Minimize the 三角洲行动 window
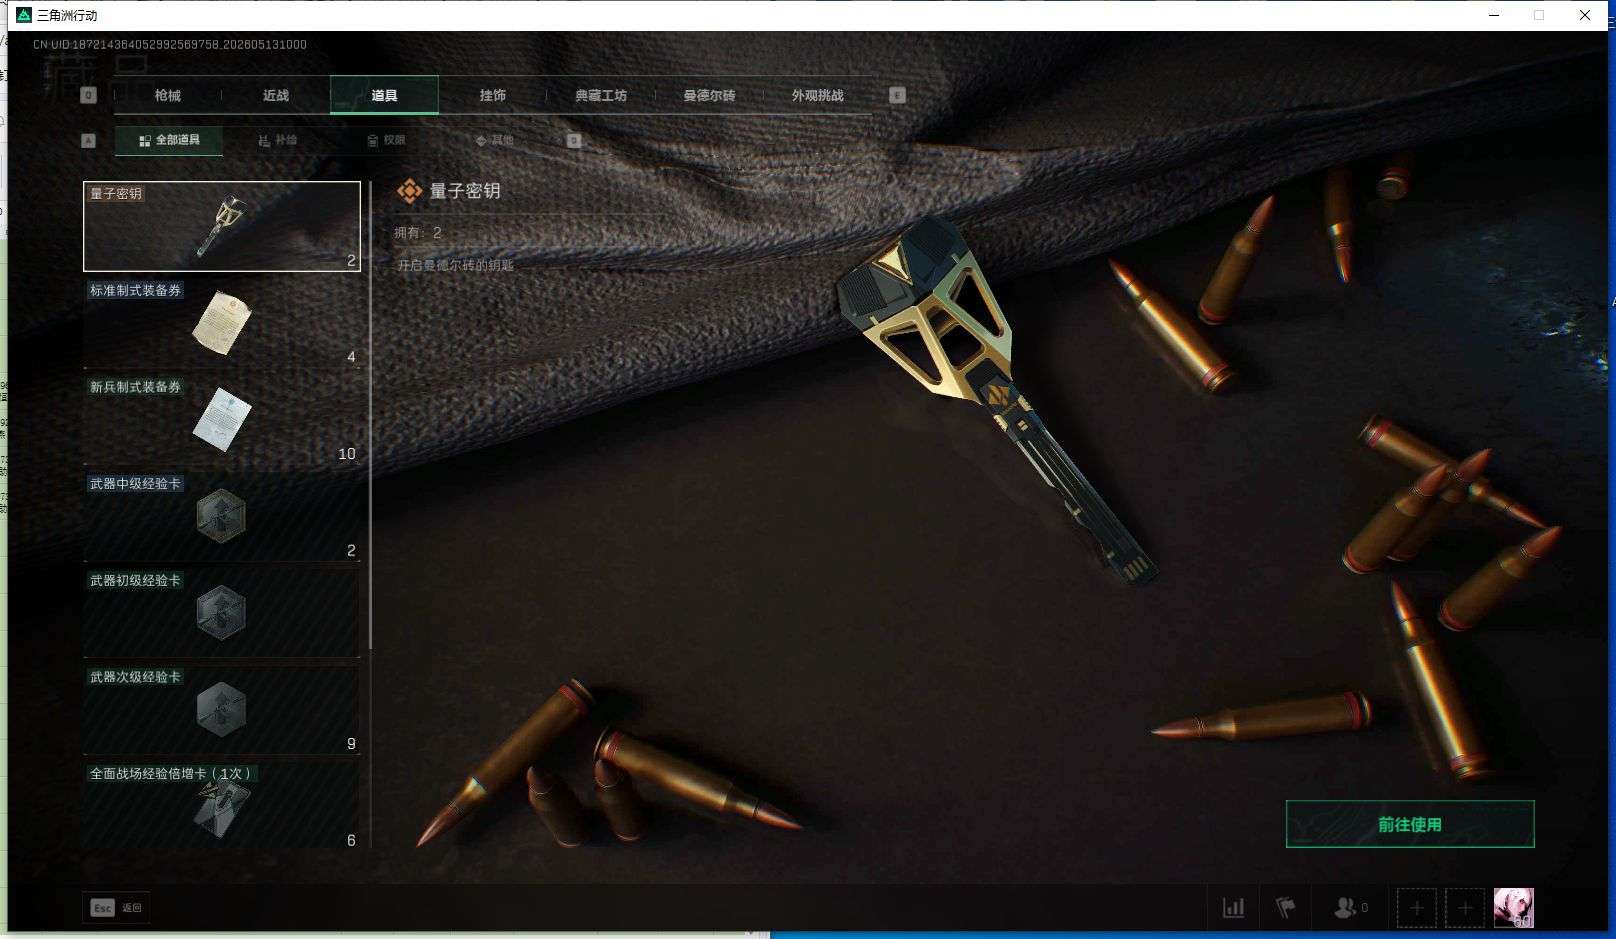The image size is (1616, 939). 1494,15
